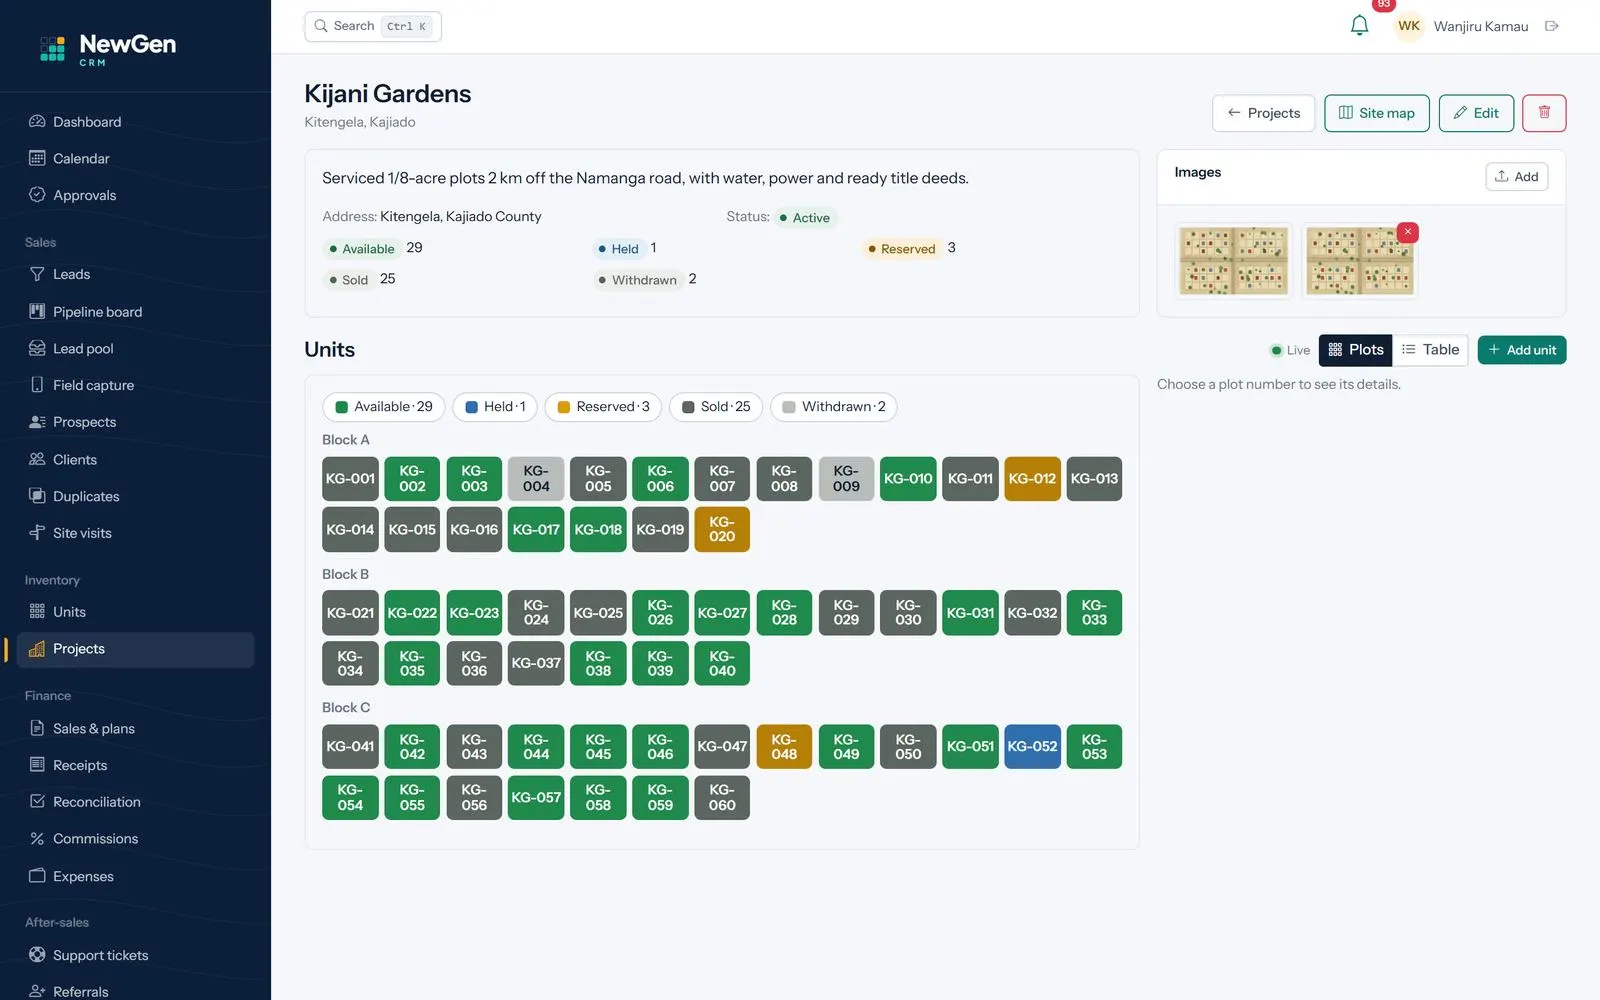Select withdrawn plot KG-004
Screen dimensions: 1600x1000
[x=536, y=479]
